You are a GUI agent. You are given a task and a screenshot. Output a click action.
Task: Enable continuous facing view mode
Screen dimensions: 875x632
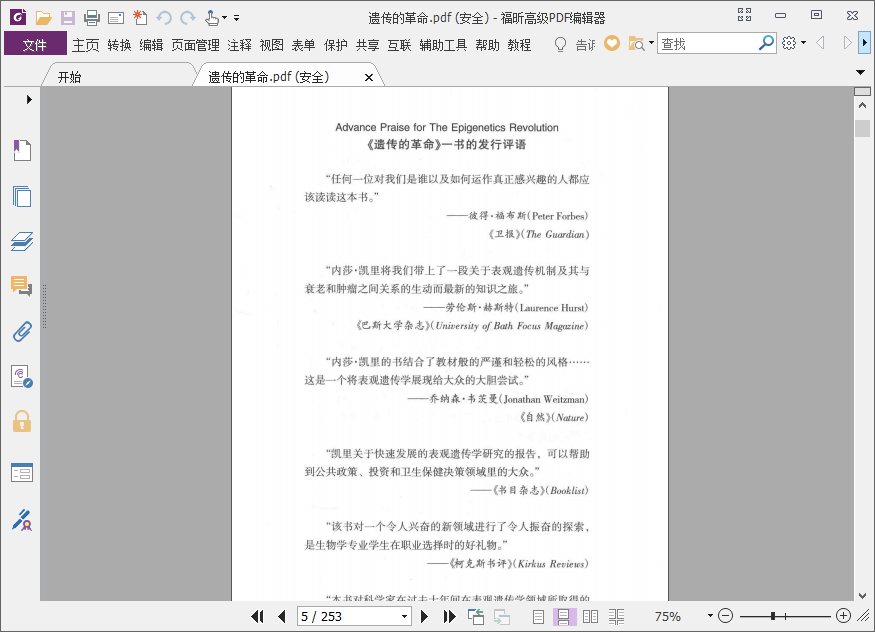[x=617, y=616]
